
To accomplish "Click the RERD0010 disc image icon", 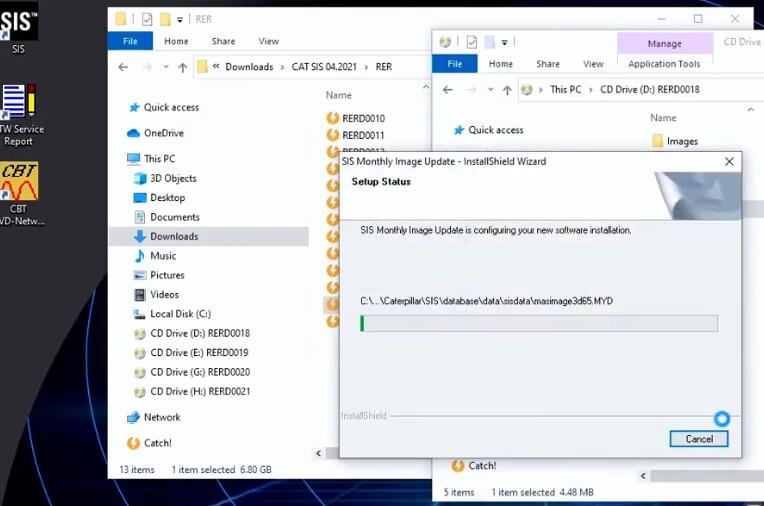I will [x=333, y=118].
